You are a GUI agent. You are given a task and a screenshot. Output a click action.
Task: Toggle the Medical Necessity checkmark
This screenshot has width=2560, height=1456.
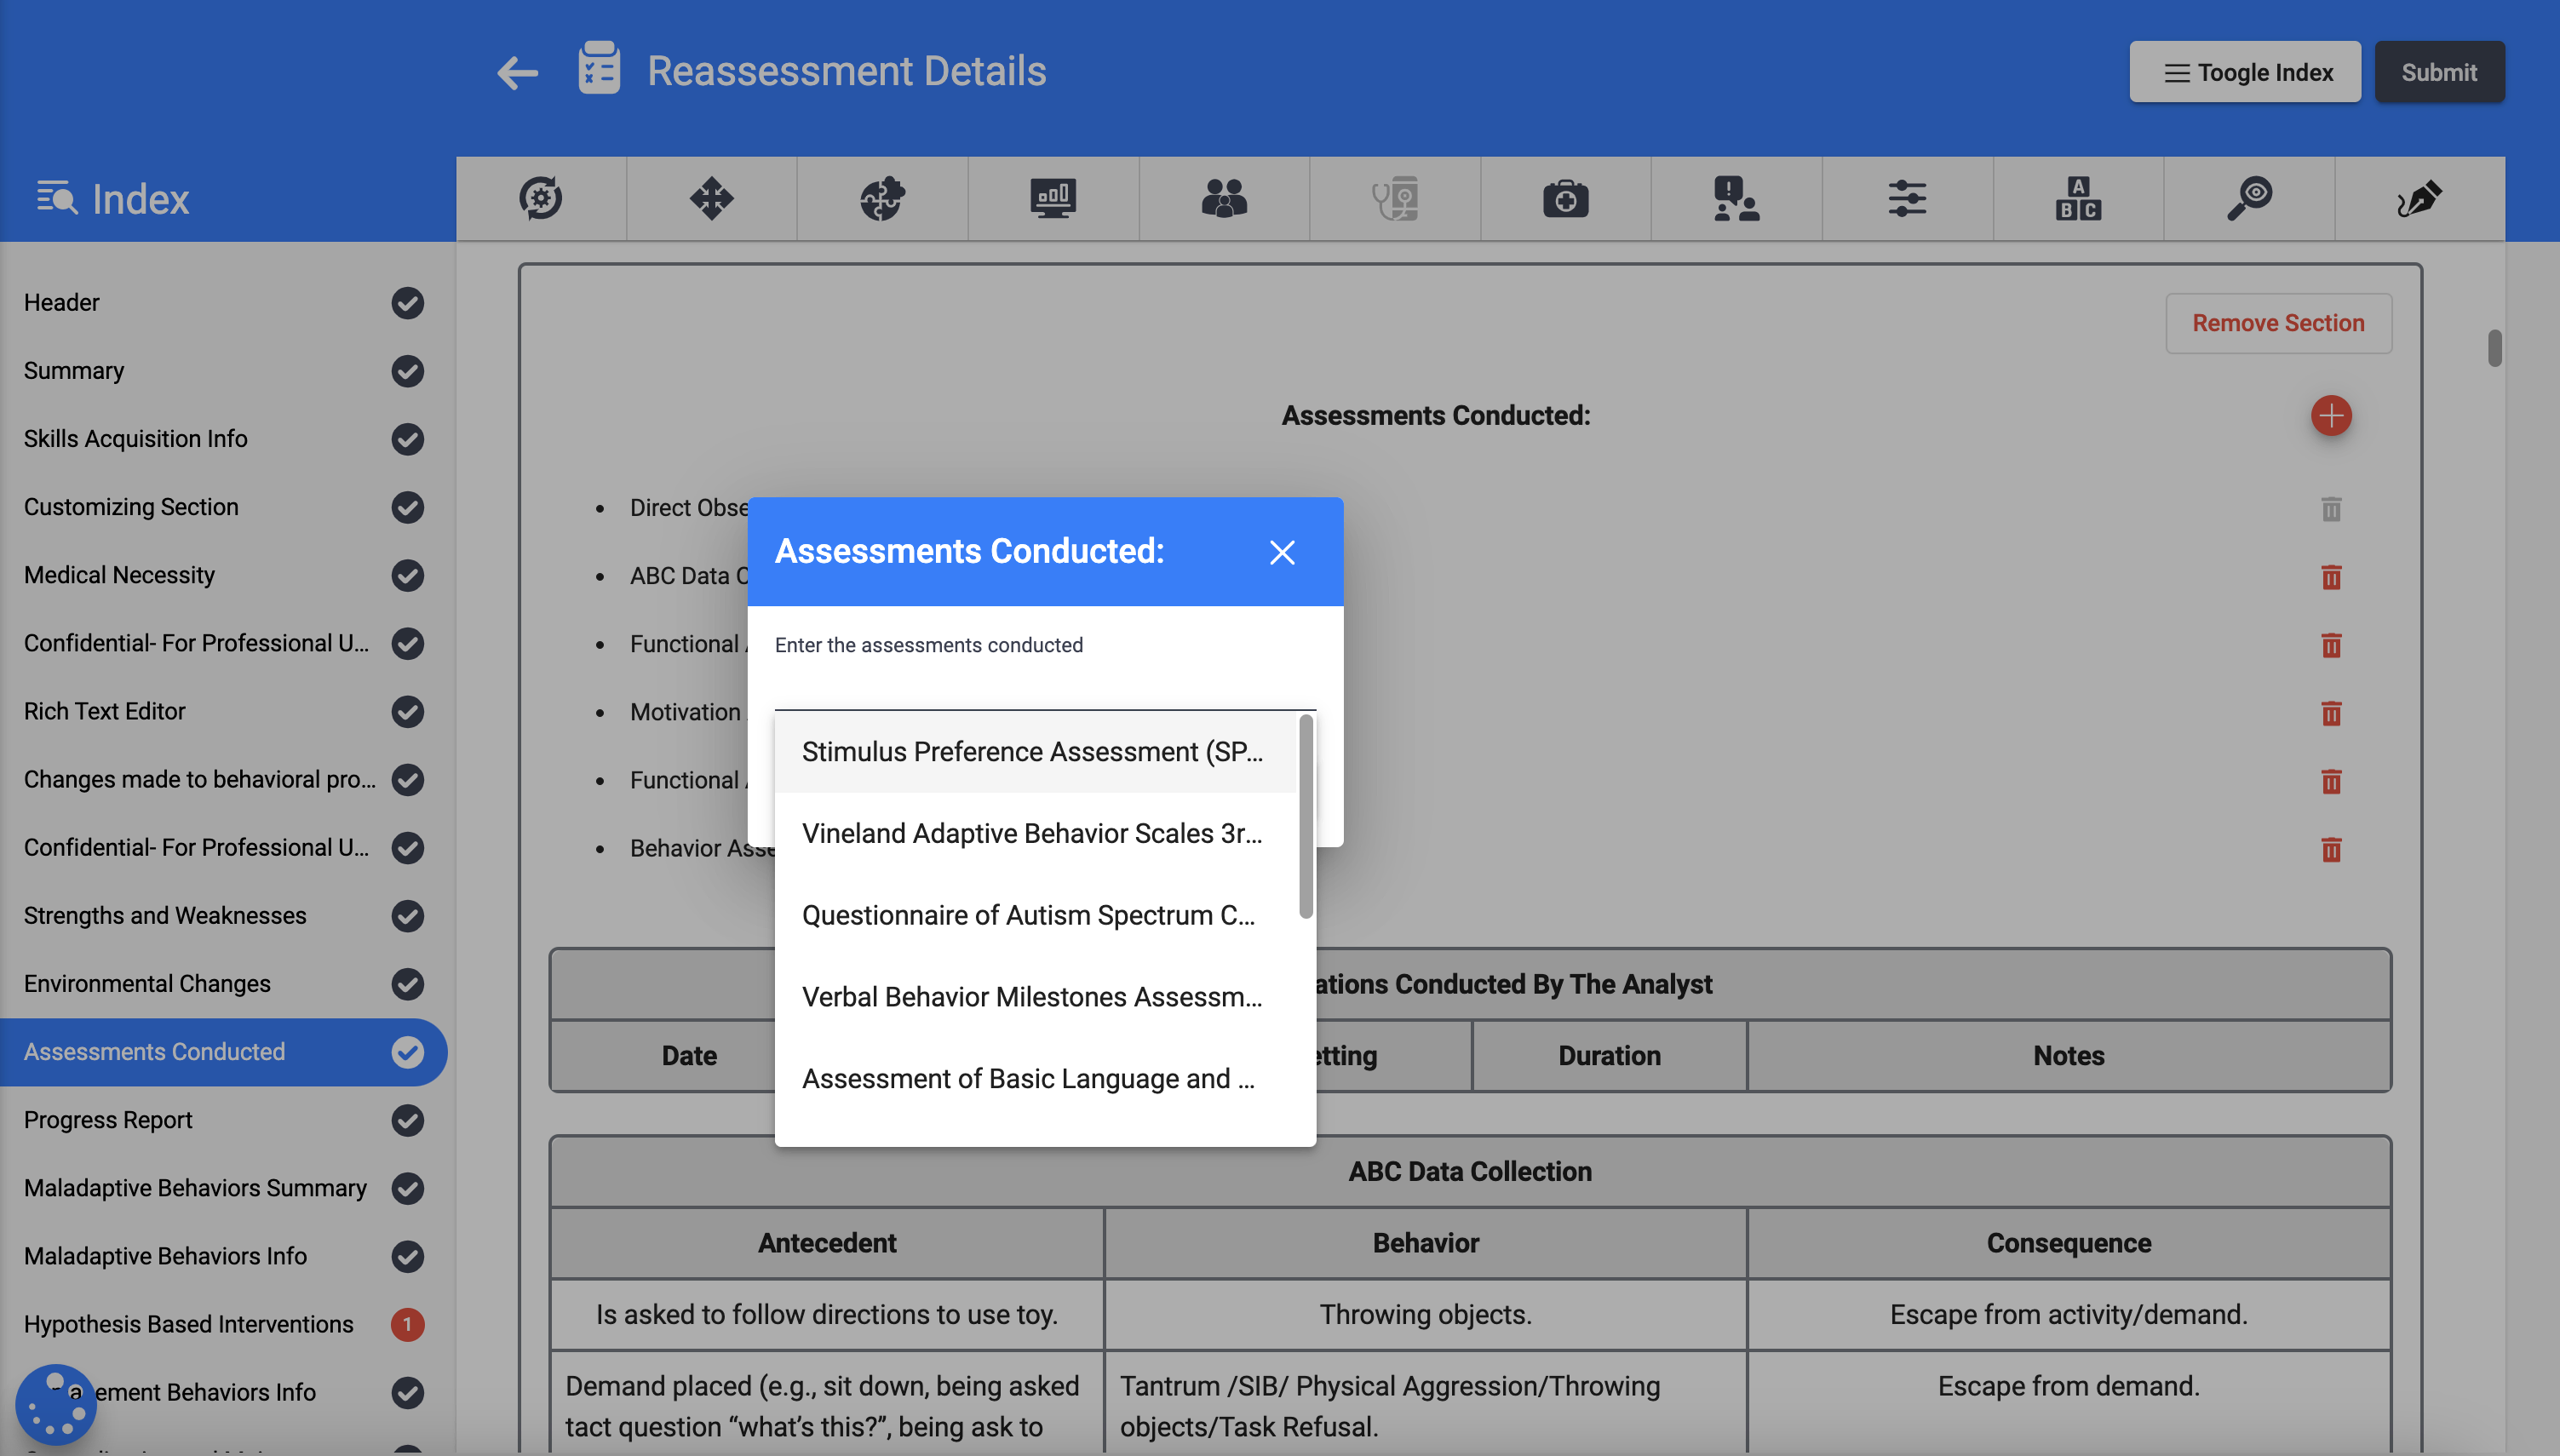pyautogui.click(x=407, y=575)
